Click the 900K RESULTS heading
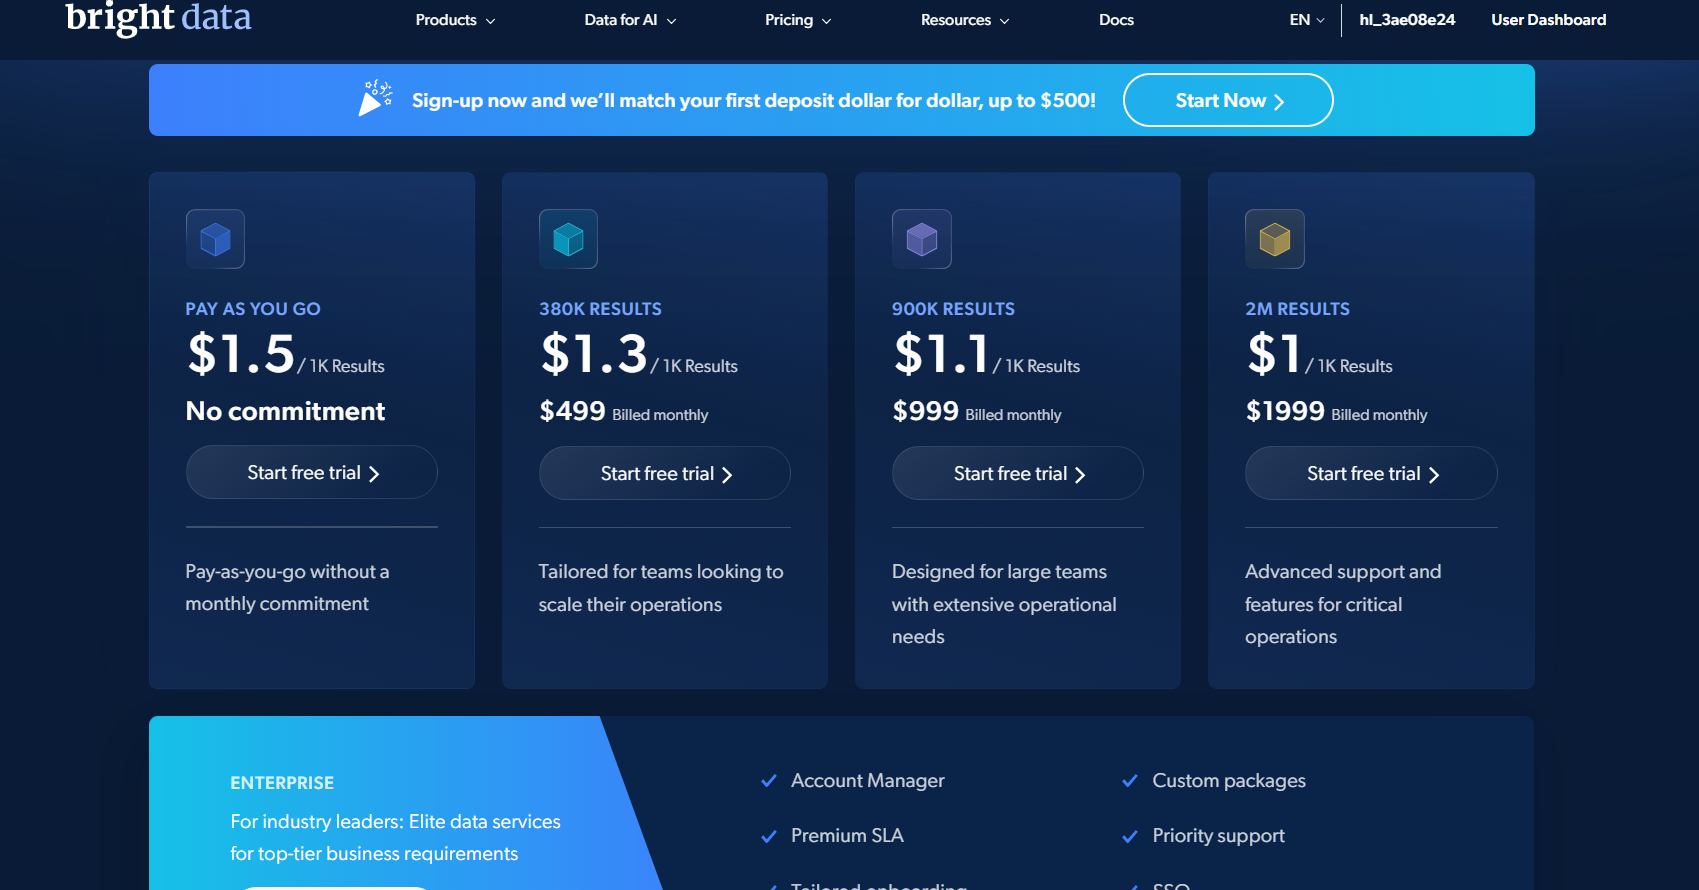 953,309
